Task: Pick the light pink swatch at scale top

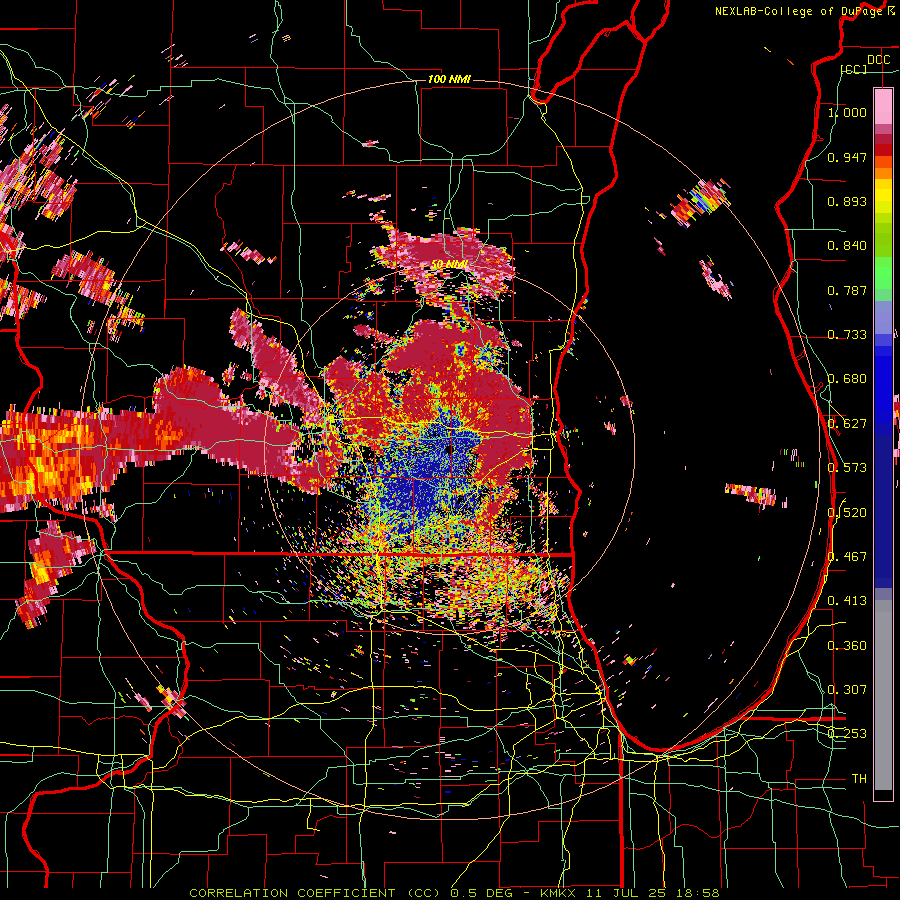Action: 883,106
